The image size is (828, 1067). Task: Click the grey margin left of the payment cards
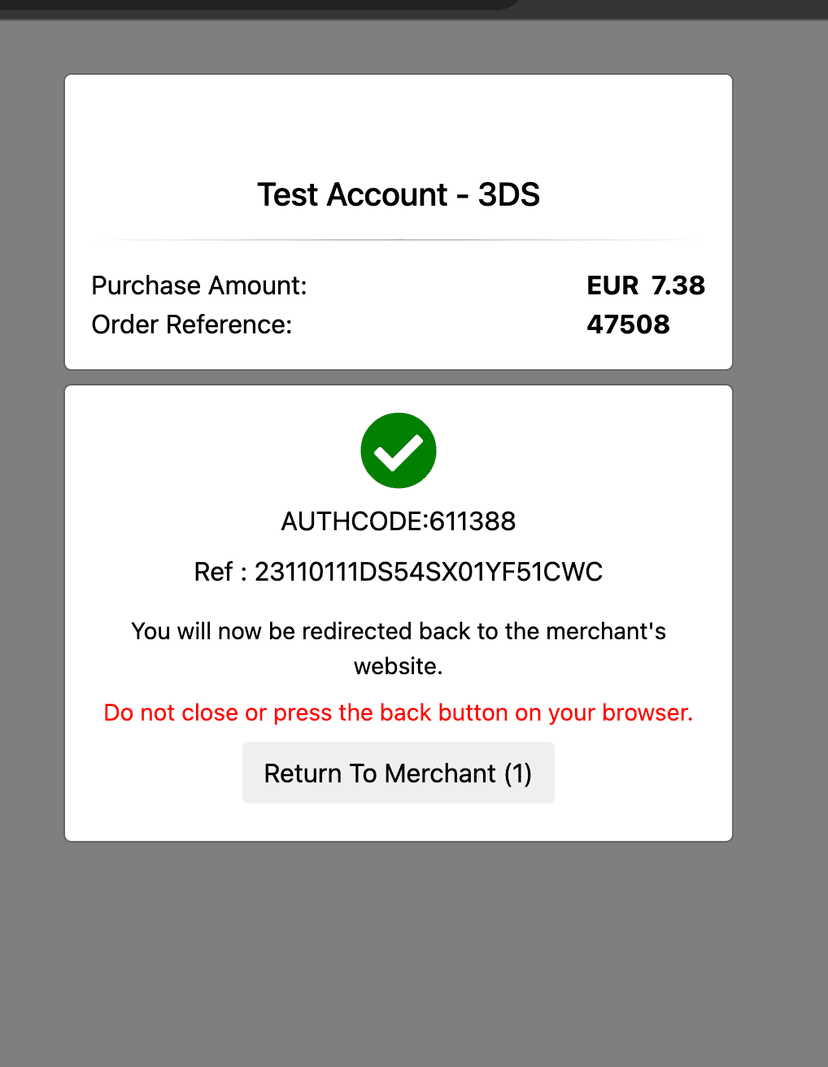pyautogui.click(x=32, y=456)
